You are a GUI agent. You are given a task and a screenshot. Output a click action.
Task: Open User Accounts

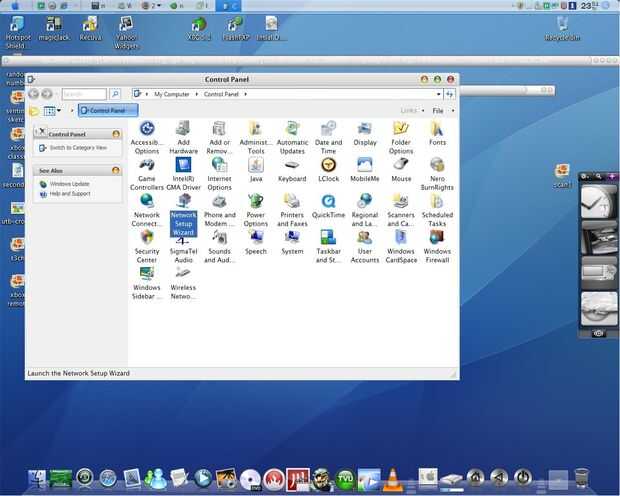point(365,246)
